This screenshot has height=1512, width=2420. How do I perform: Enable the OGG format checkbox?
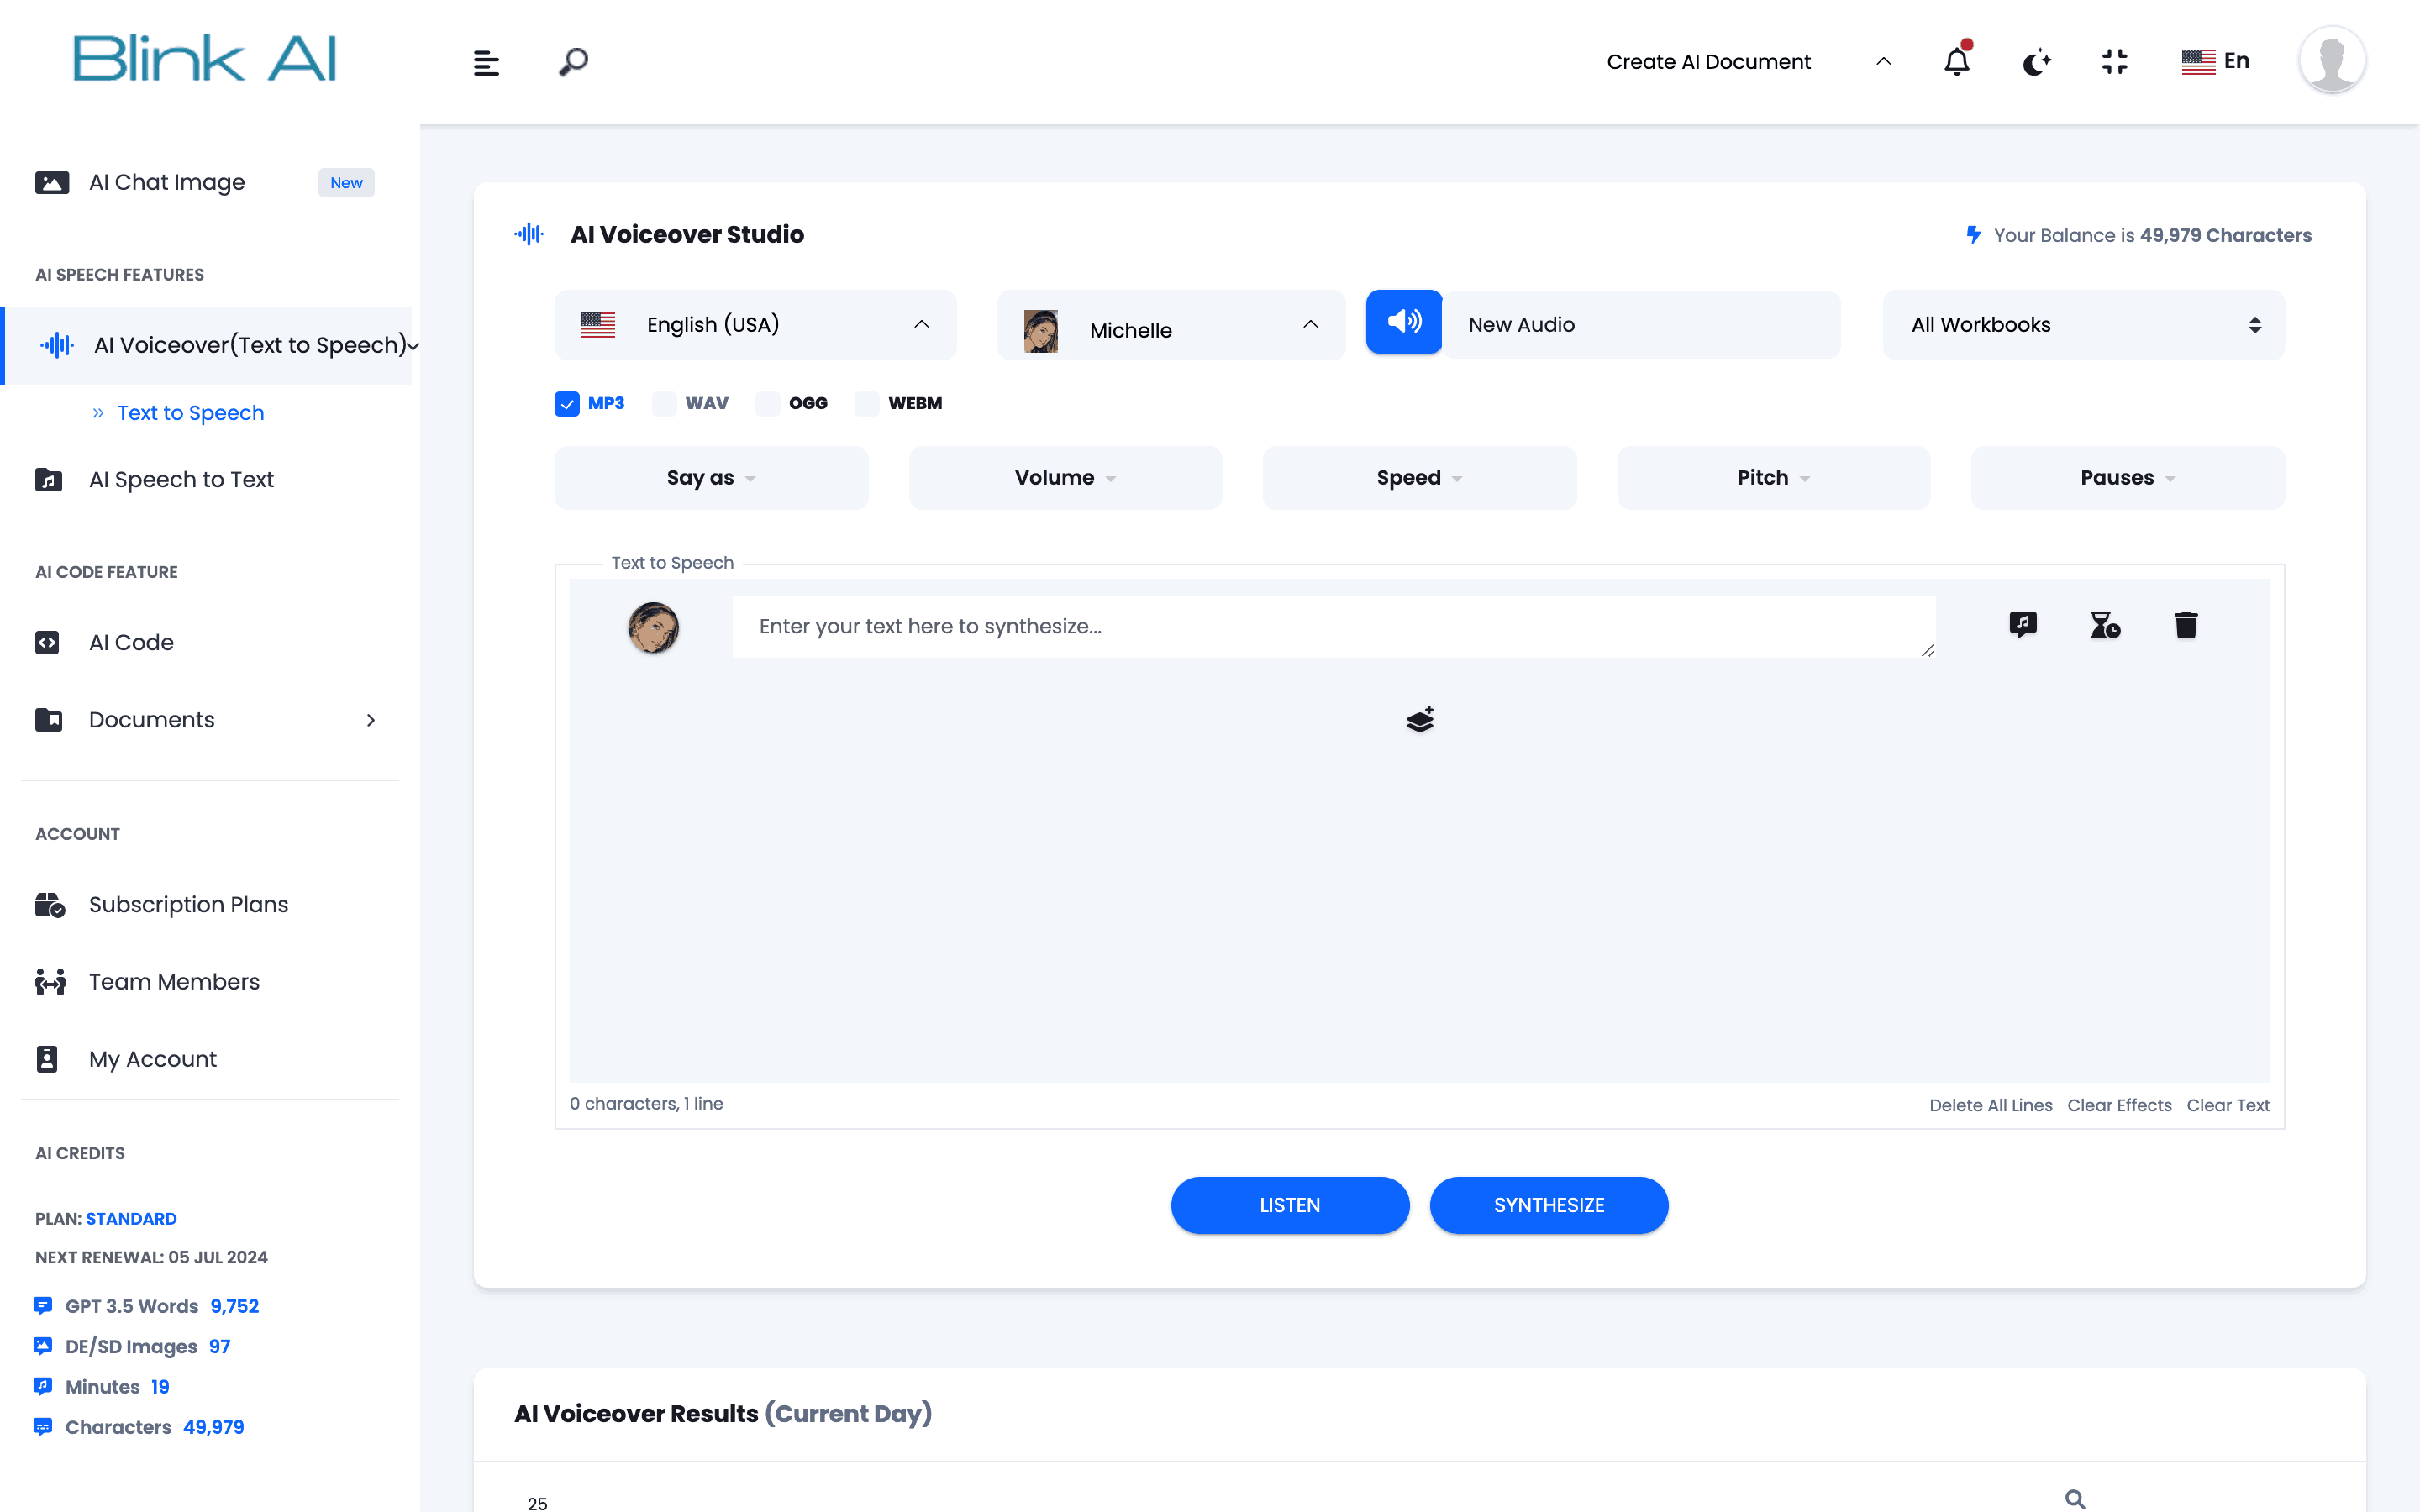pyautogui.click(x=768, y=403)
